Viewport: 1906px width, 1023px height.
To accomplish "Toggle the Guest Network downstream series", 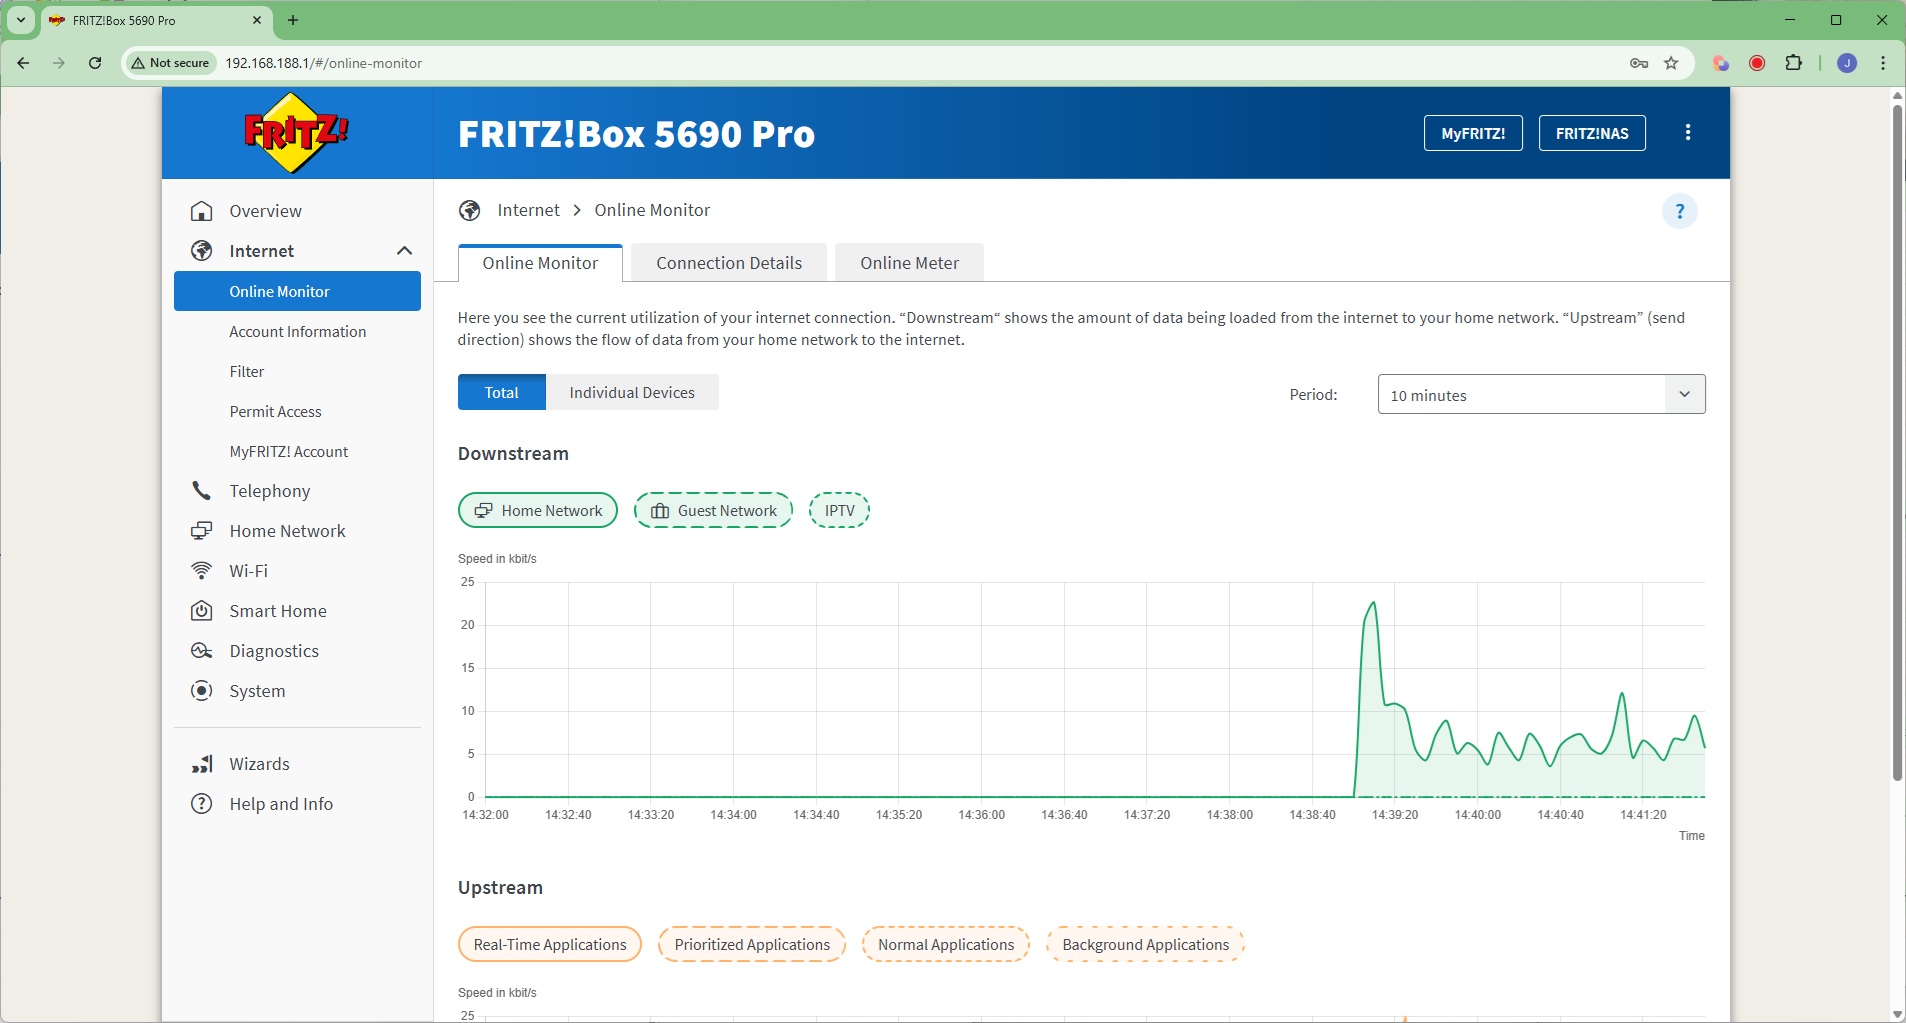I will [x=713, y=510].
